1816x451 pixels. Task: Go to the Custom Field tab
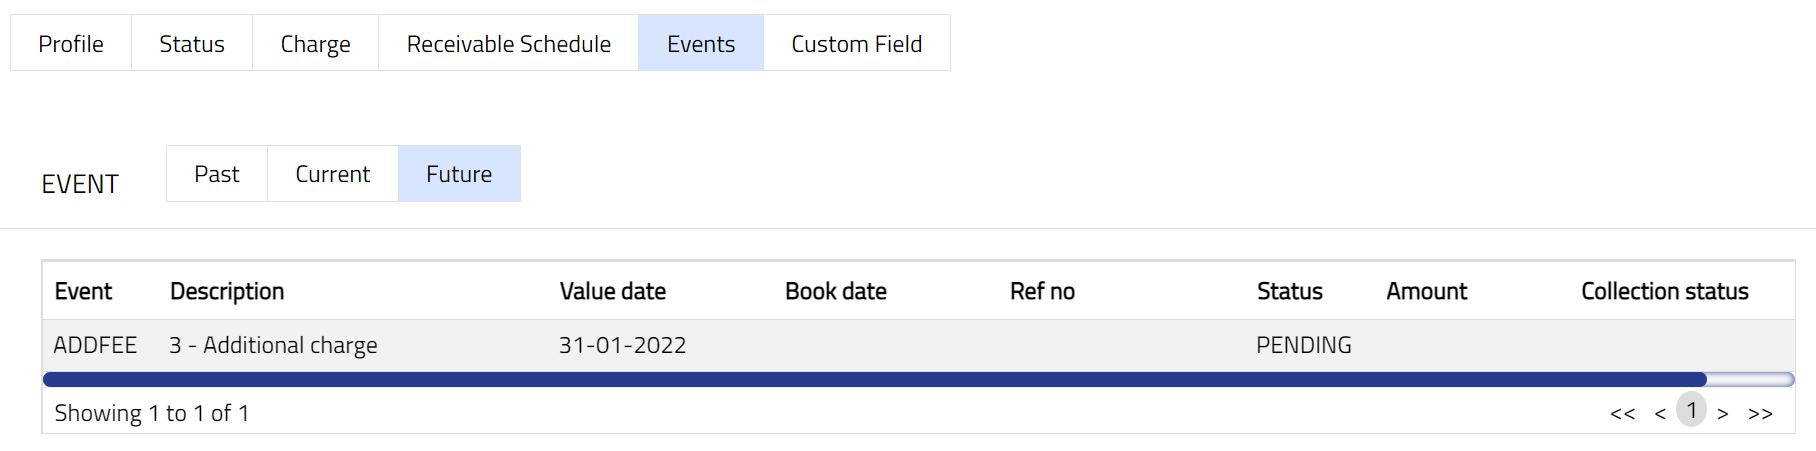coord(856,44)
